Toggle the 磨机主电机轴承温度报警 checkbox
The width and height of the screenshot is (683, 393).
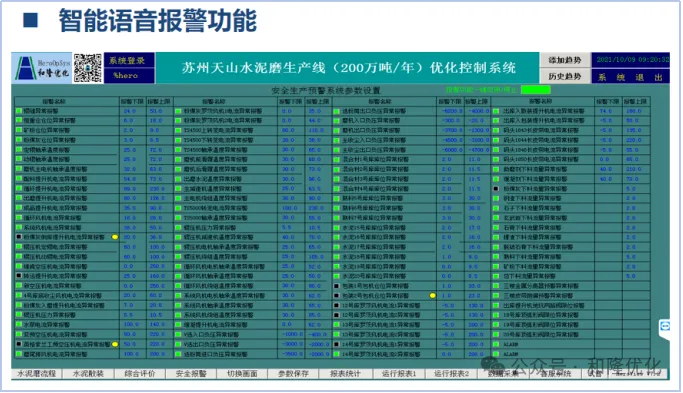coord(19,169)
